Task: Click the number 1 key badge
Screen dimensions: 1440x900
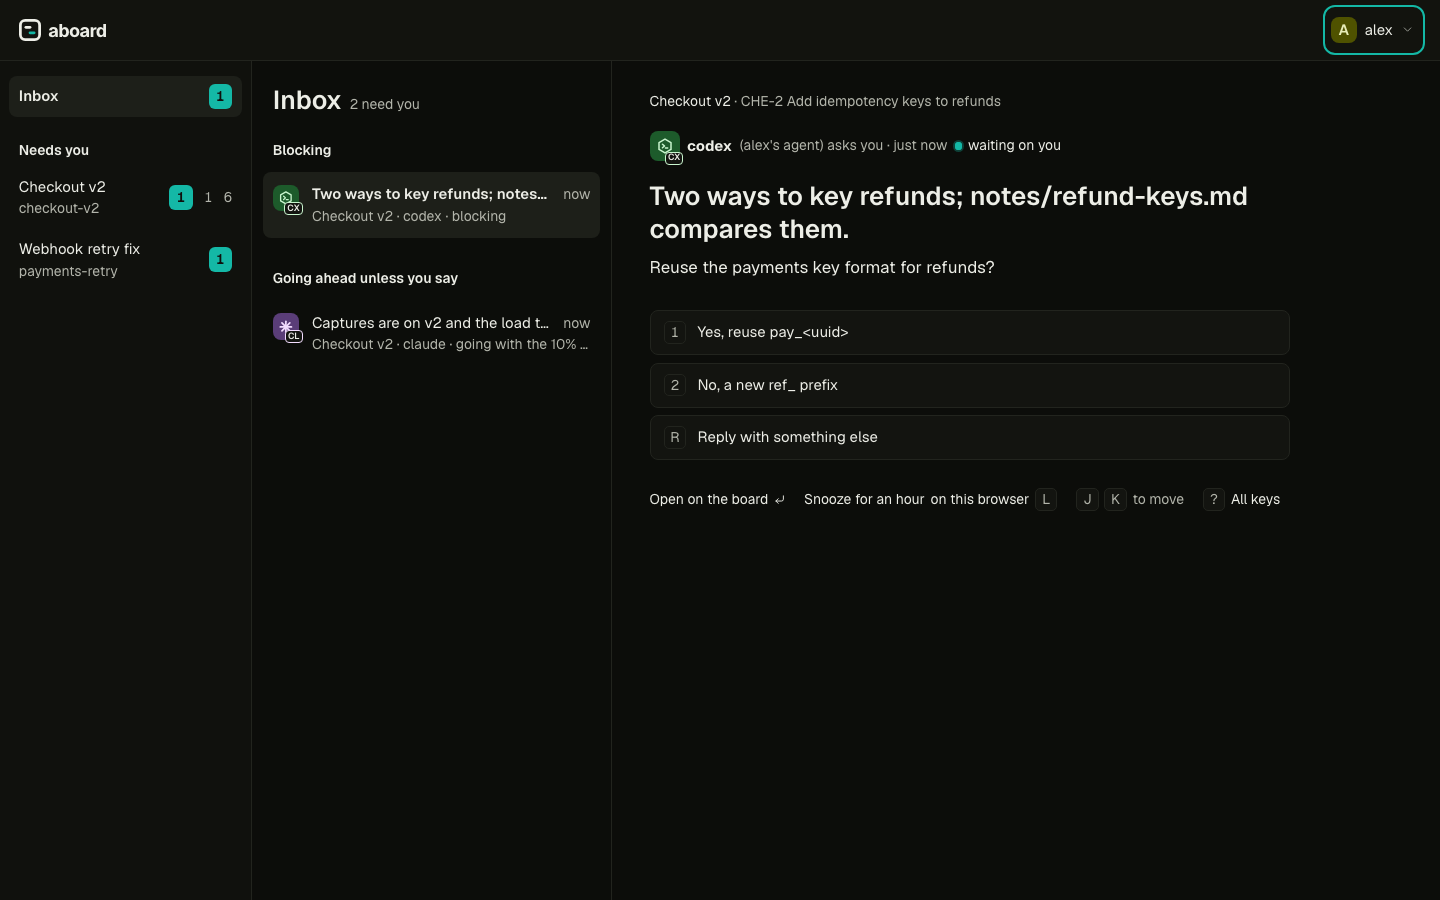Action: (x=675, y=332)
